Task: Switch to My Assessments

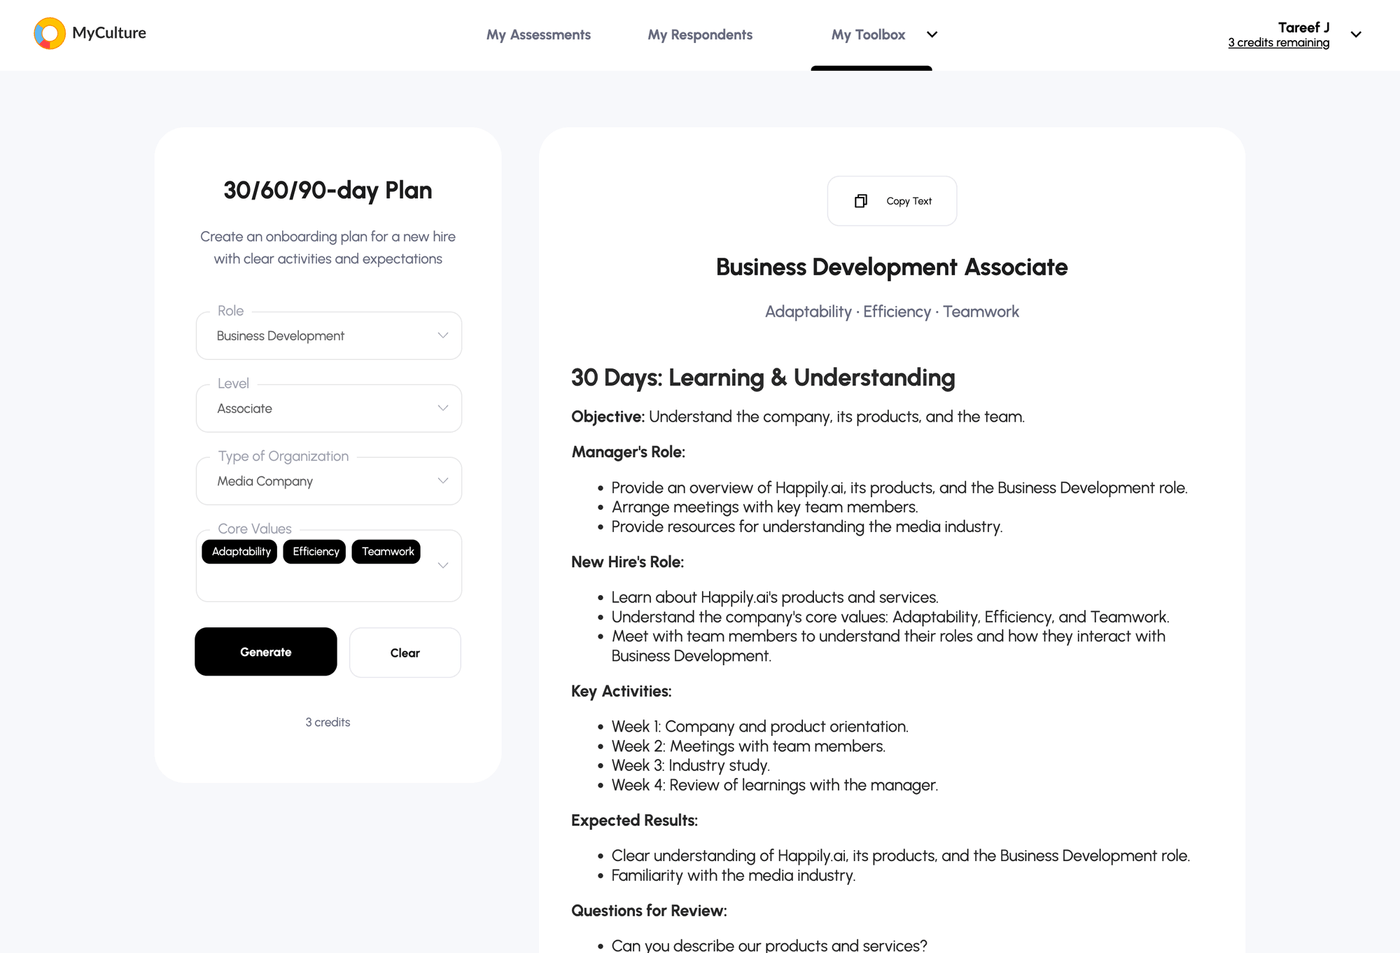Action: 538,34
